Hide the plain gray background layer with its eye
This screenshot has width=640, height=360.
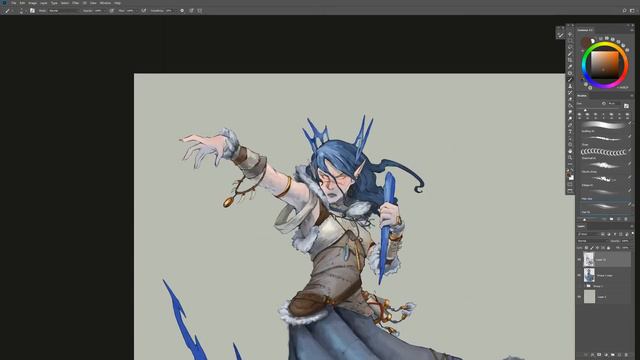(579, 297)
